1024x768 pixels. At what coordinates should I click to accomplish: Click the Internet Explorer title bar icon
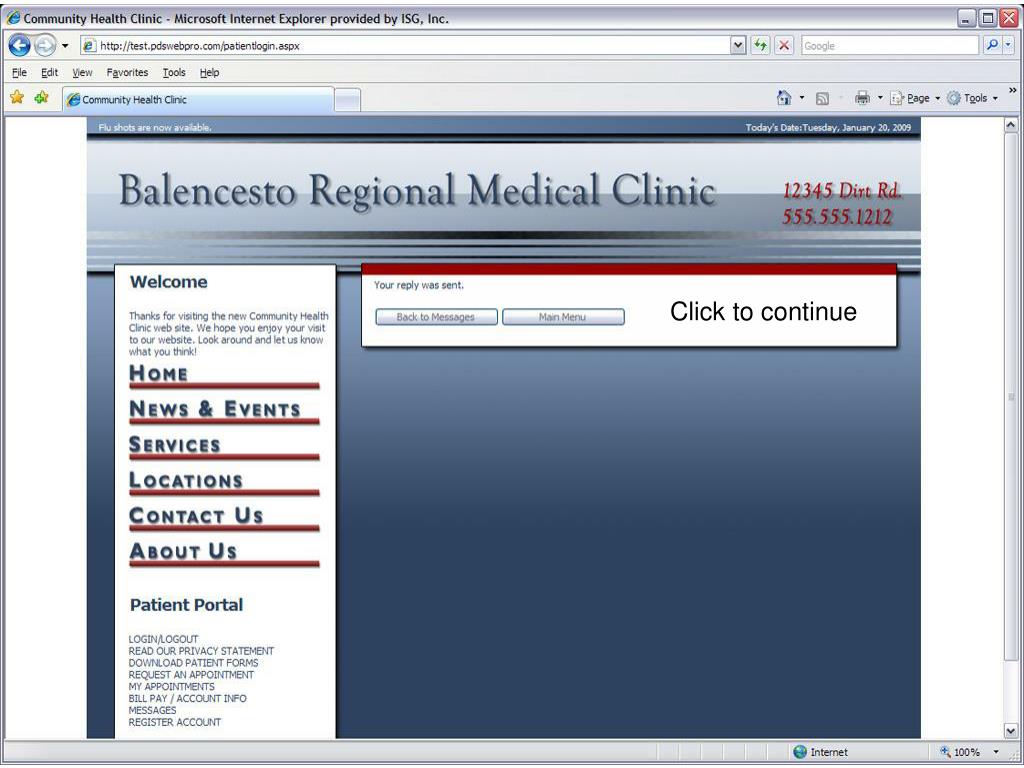[13, 18]
